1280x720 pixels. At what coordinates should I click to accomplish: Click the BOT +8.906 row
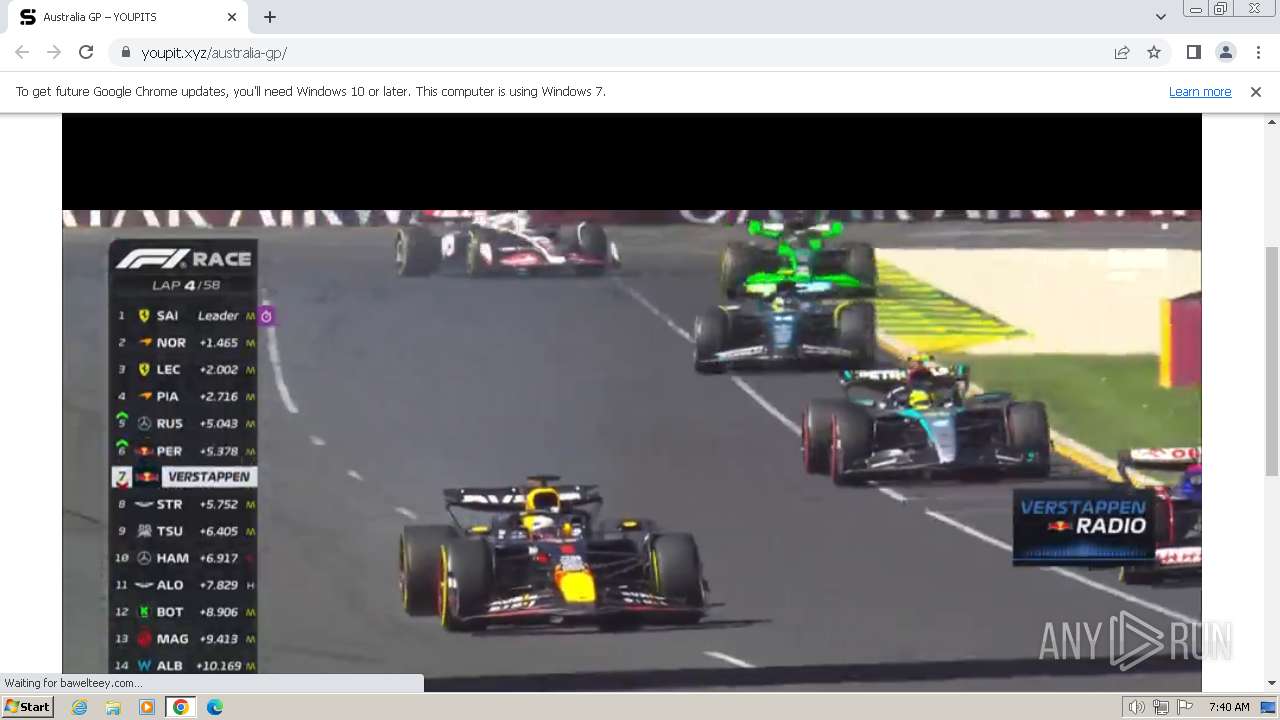click(184, 612)
